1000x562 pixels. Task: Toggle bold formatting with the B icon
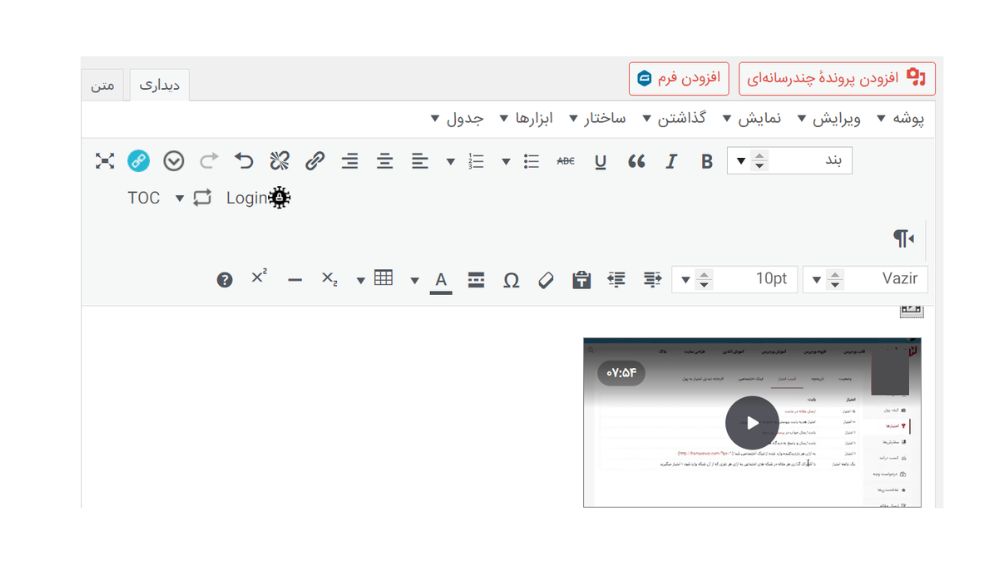pos(706,161)
